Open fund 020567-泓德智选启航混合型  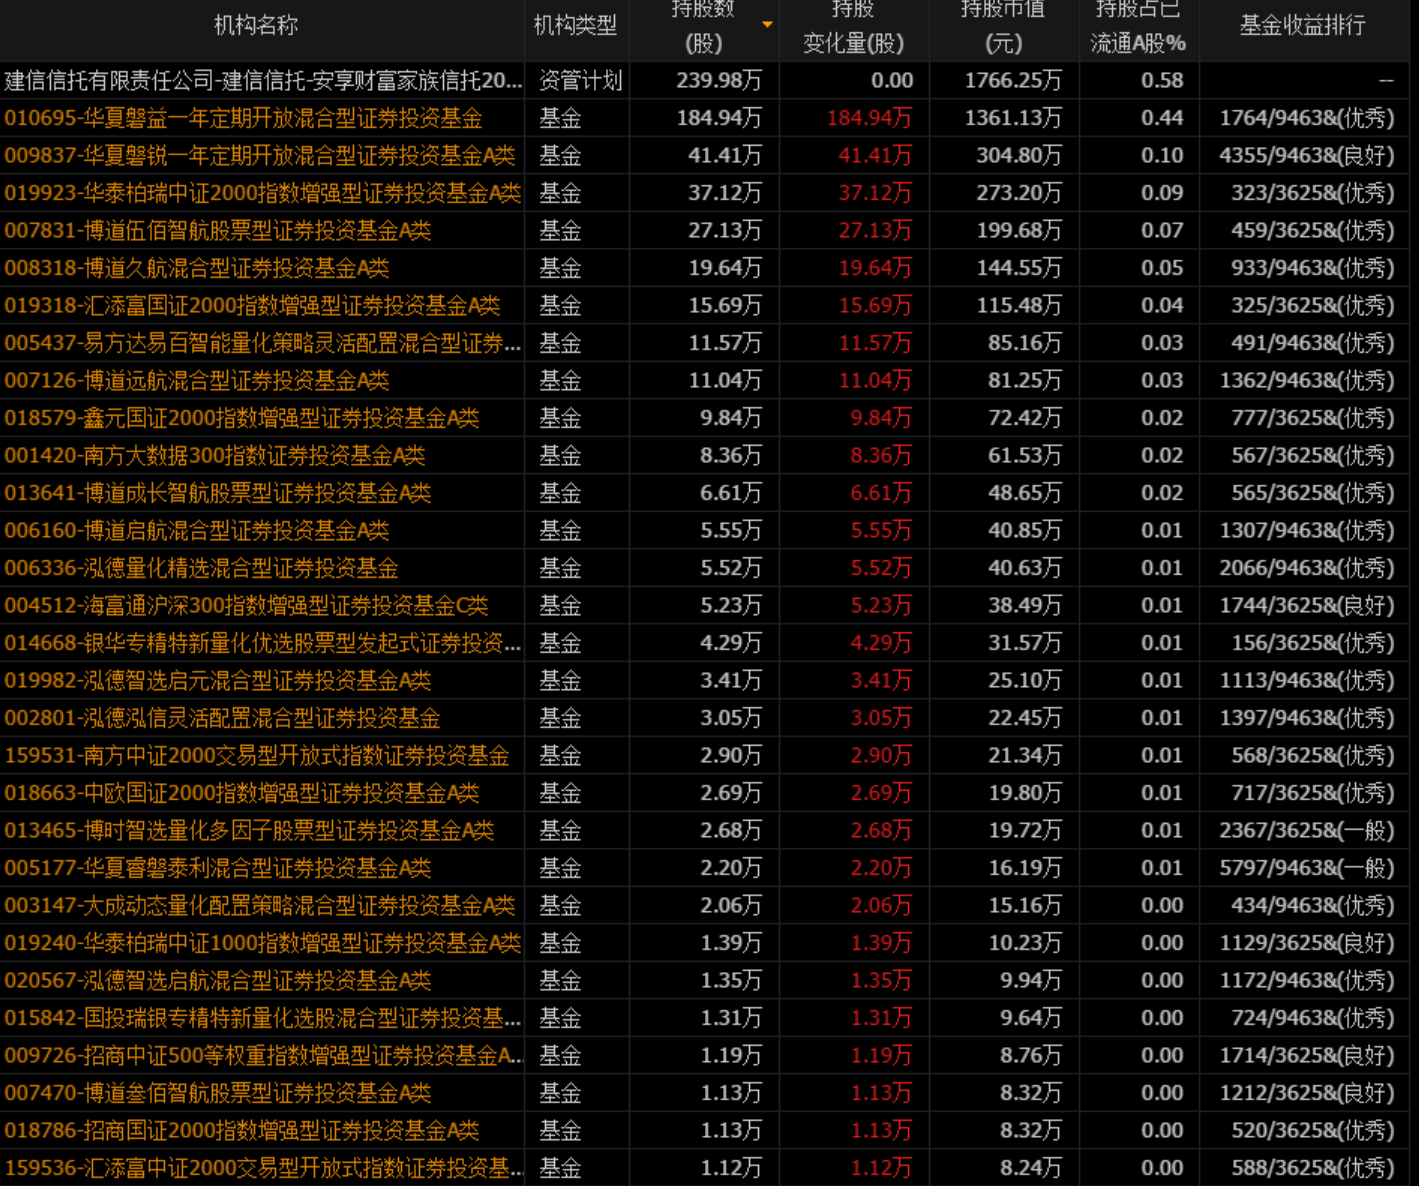(218, 981)
